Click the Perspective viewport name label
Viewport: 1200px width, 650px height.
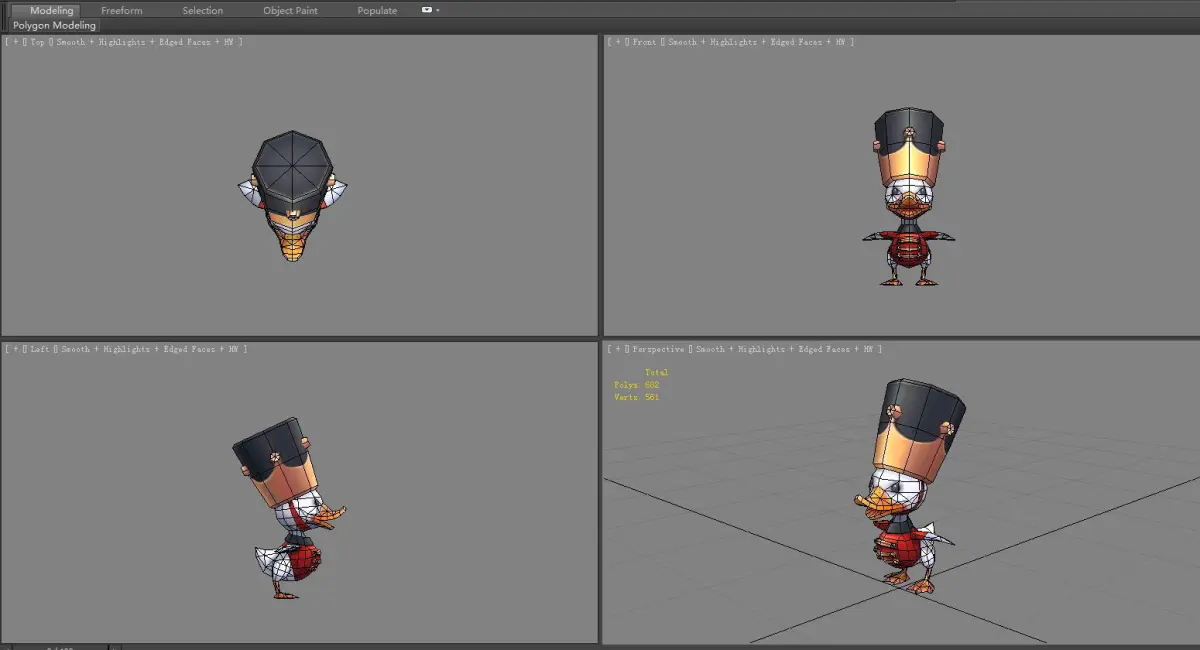pos(659,349)
